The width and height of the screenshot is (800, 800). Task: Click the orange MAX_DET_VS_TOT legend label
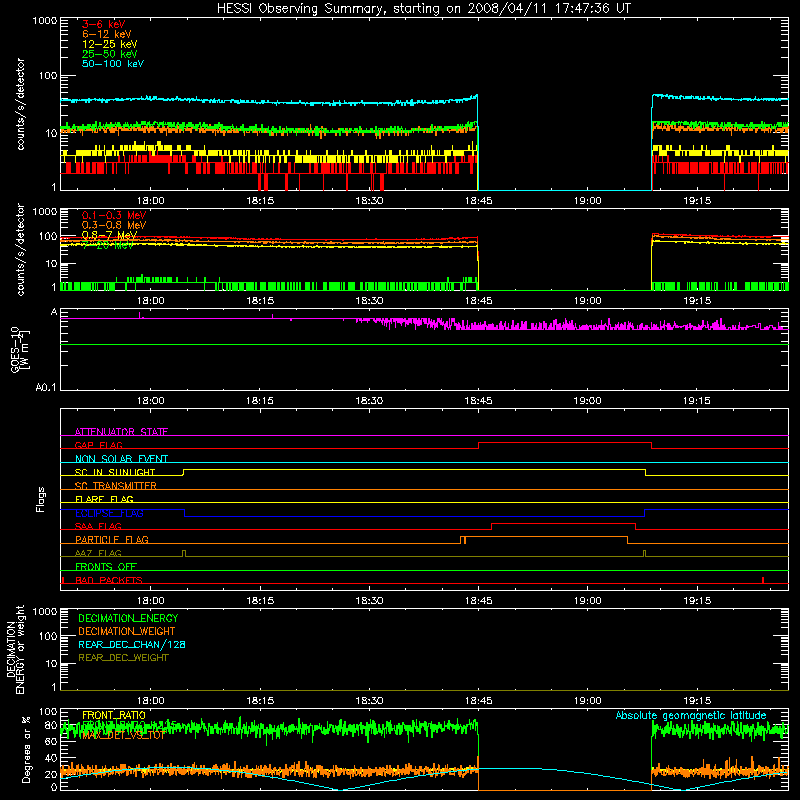pos(124,735)
